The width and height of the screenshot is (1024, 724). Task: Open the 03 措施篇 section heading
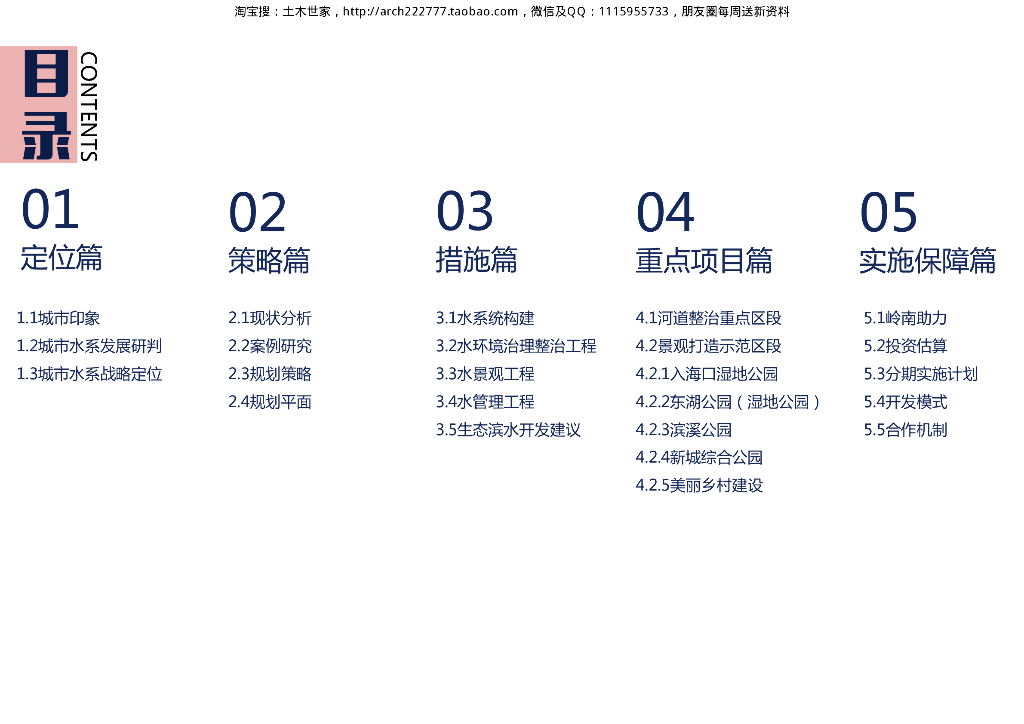pyautogui.click(x=476, y=232)
